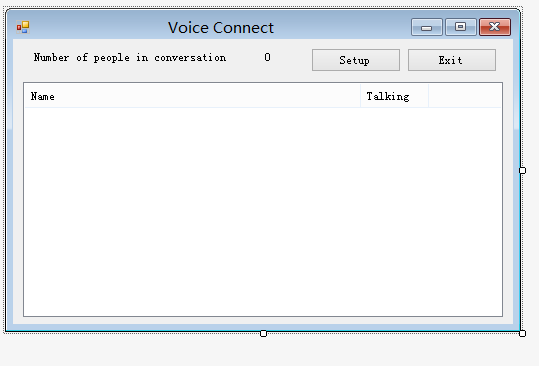539x366 pixels.
Task: Select the Name column header
Action: [192, 96]
